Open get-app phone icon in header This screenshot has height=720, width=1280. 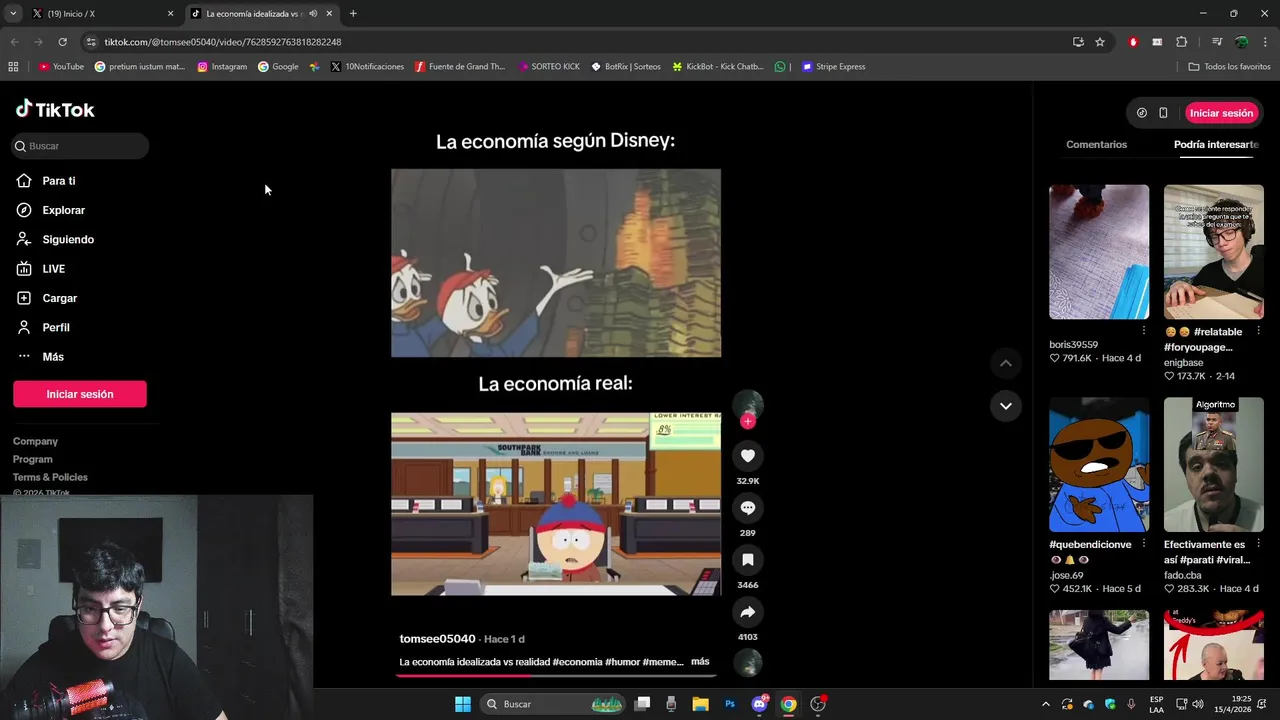[1163, 113]
